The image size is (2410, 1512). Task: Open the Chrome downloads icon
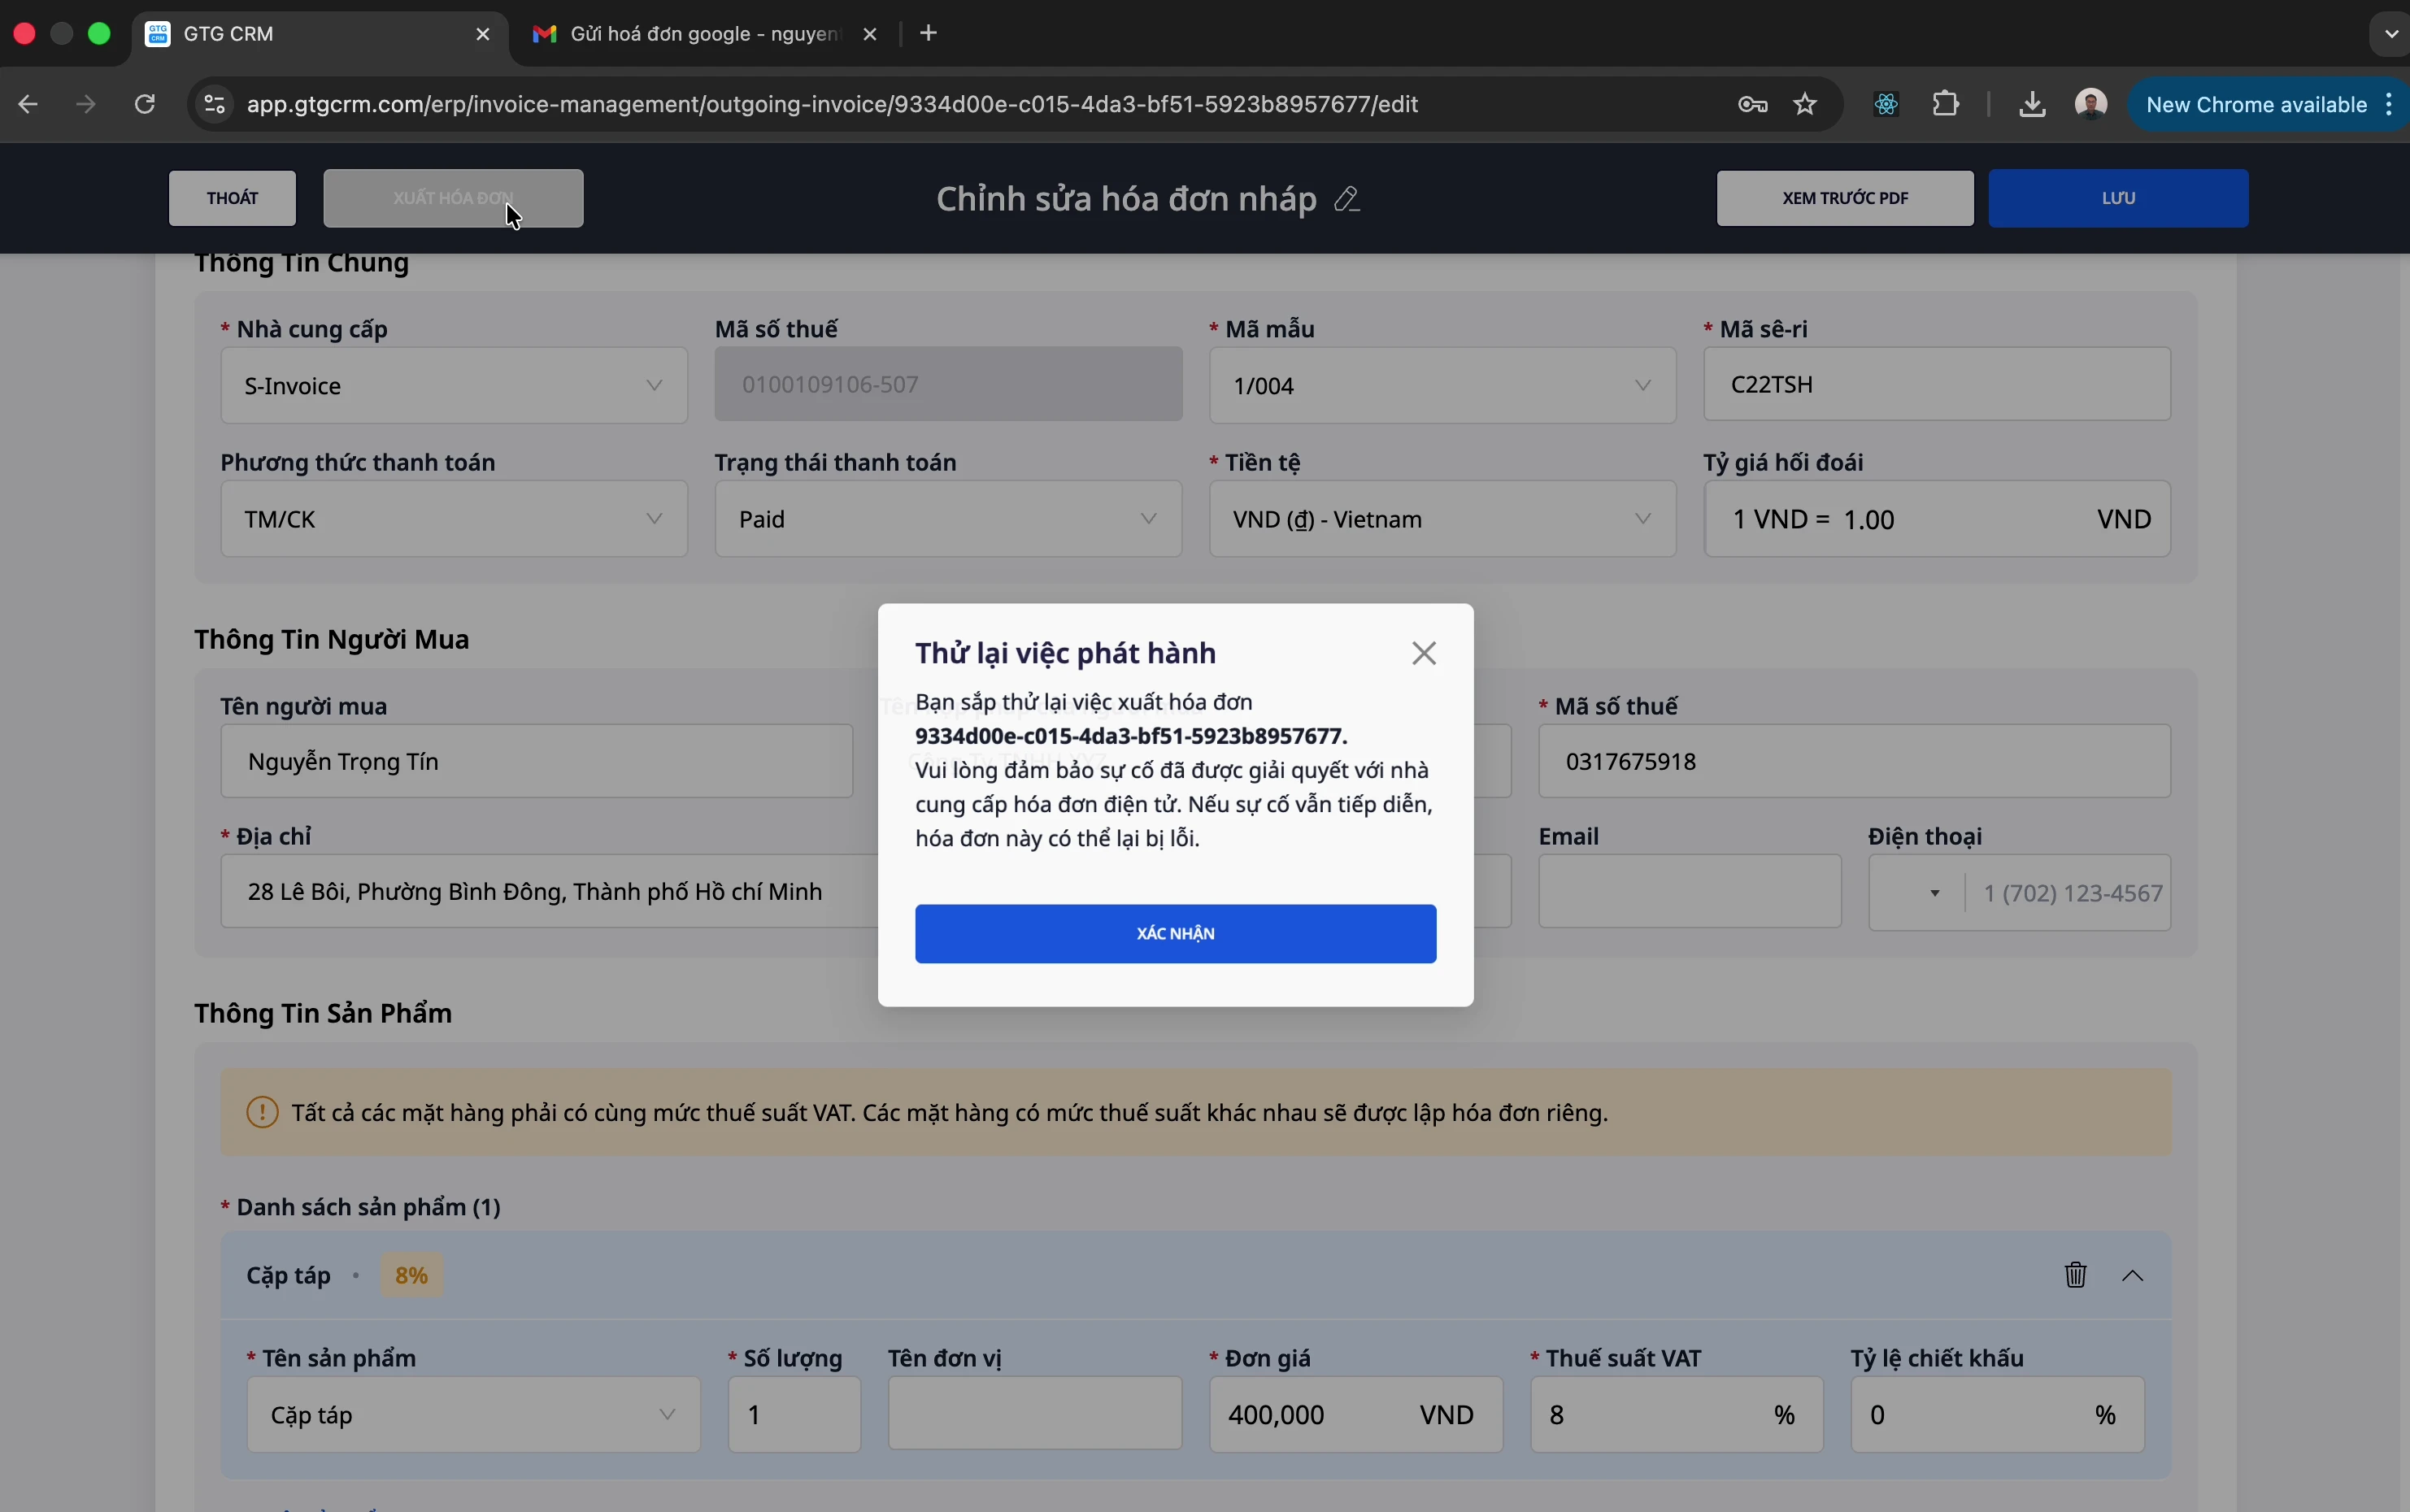tap(2032, 105)
